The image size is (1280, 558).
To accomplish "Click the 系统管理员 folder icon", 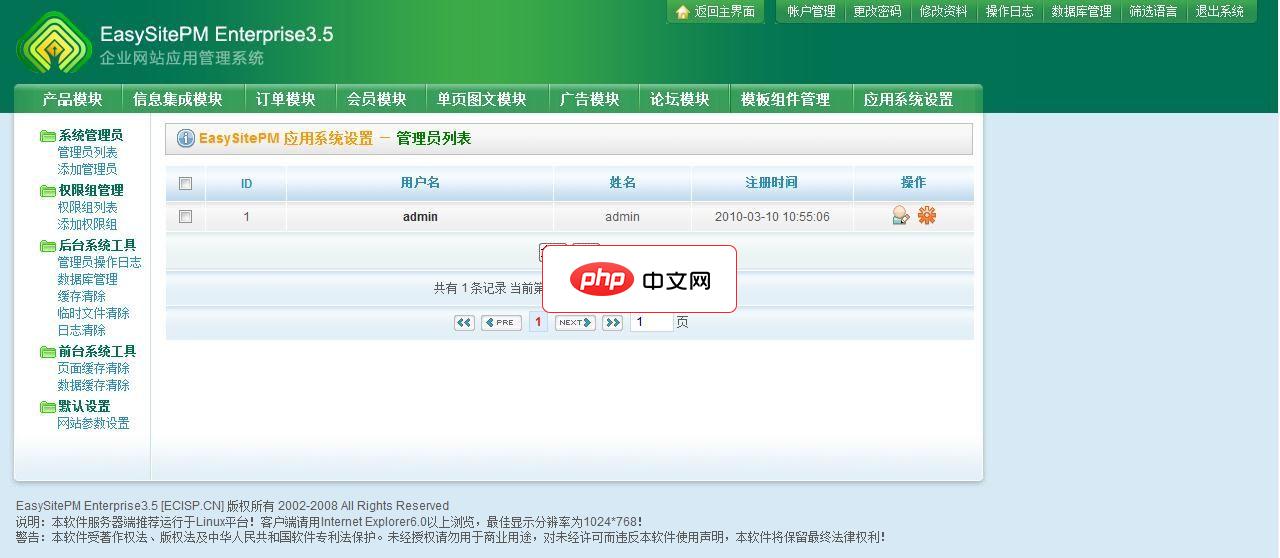I will click(47, 136).
